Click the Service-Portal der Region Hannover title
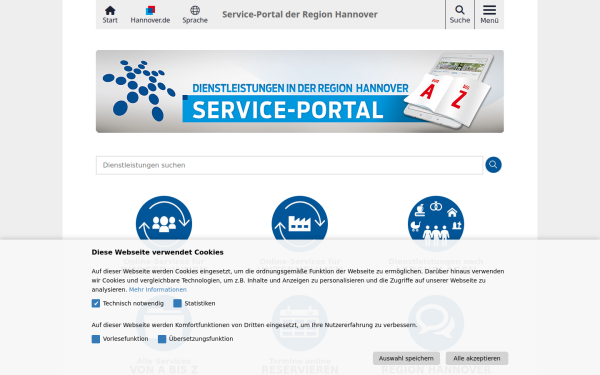Image resolution: width=600 pixels, height=375 pixels. (x=300, y=15)
